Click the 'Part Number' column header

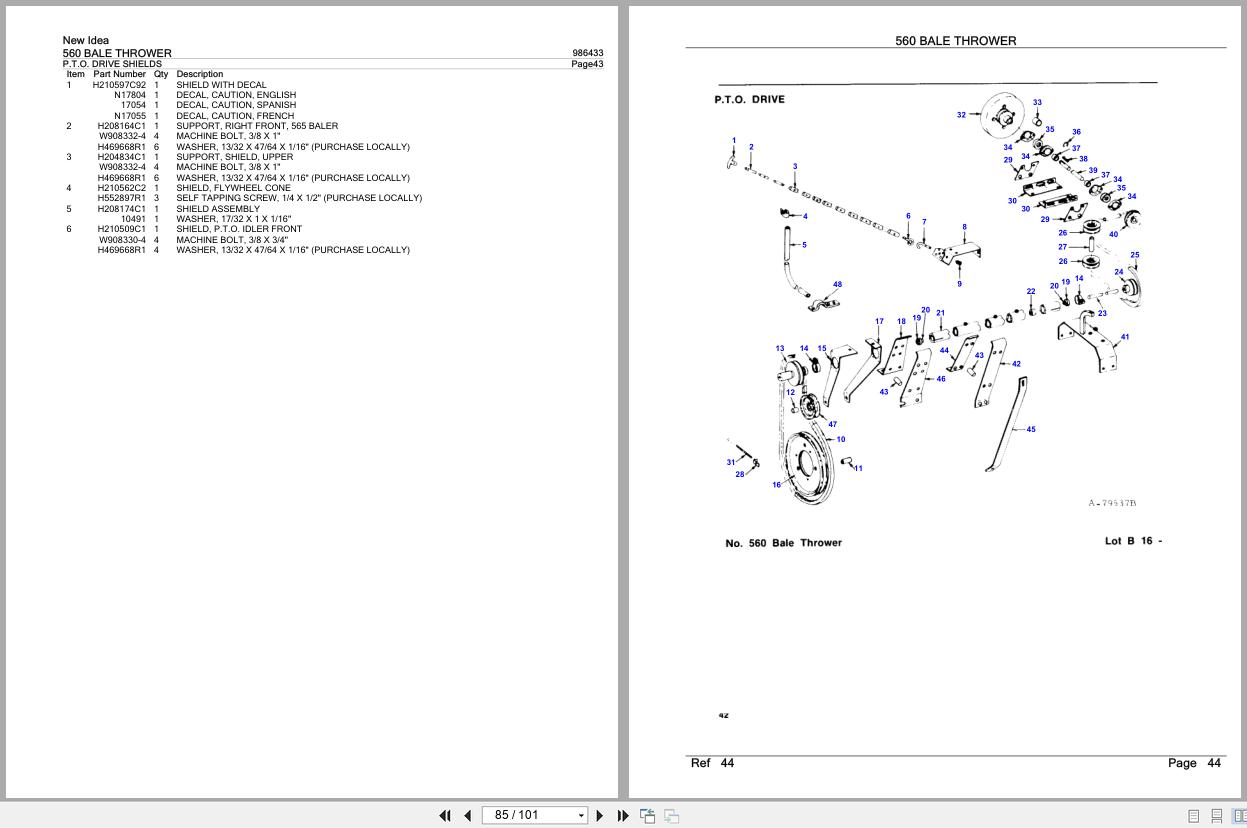tap(120, 74)
